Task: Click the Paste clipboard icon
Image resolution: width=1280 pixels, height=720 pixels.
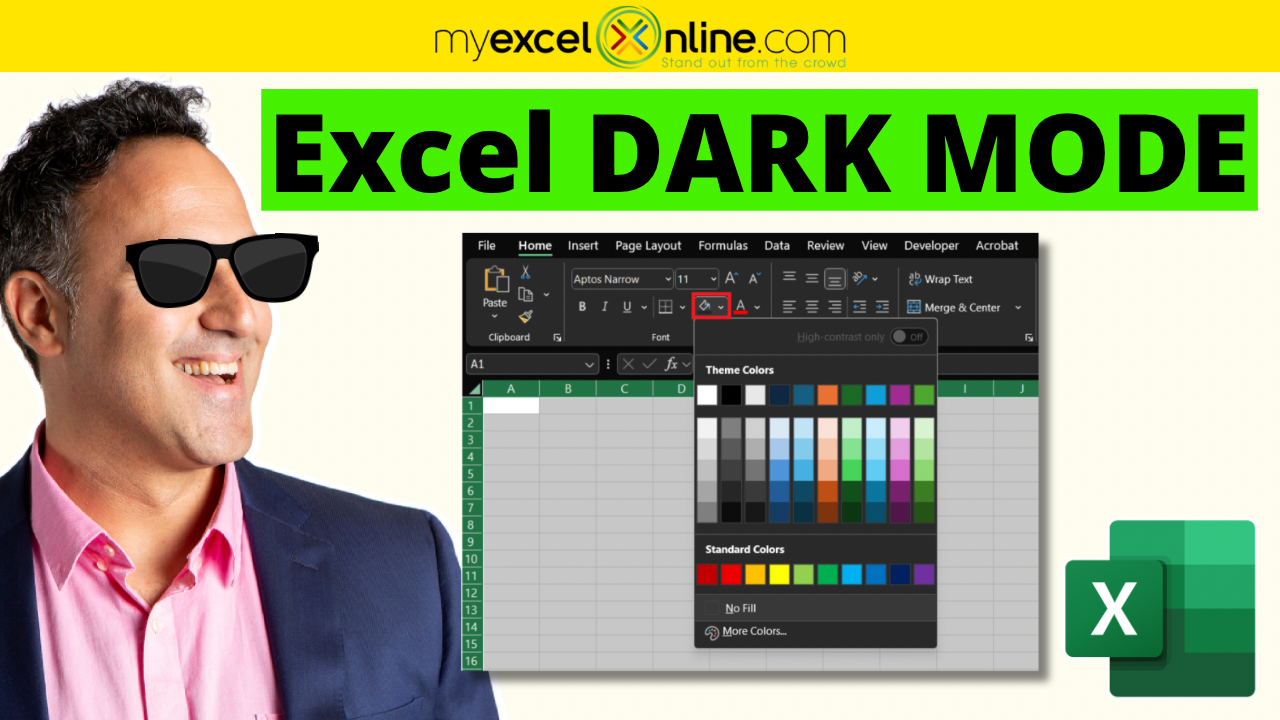Action: pyautogui.click(x=496, y=279)
